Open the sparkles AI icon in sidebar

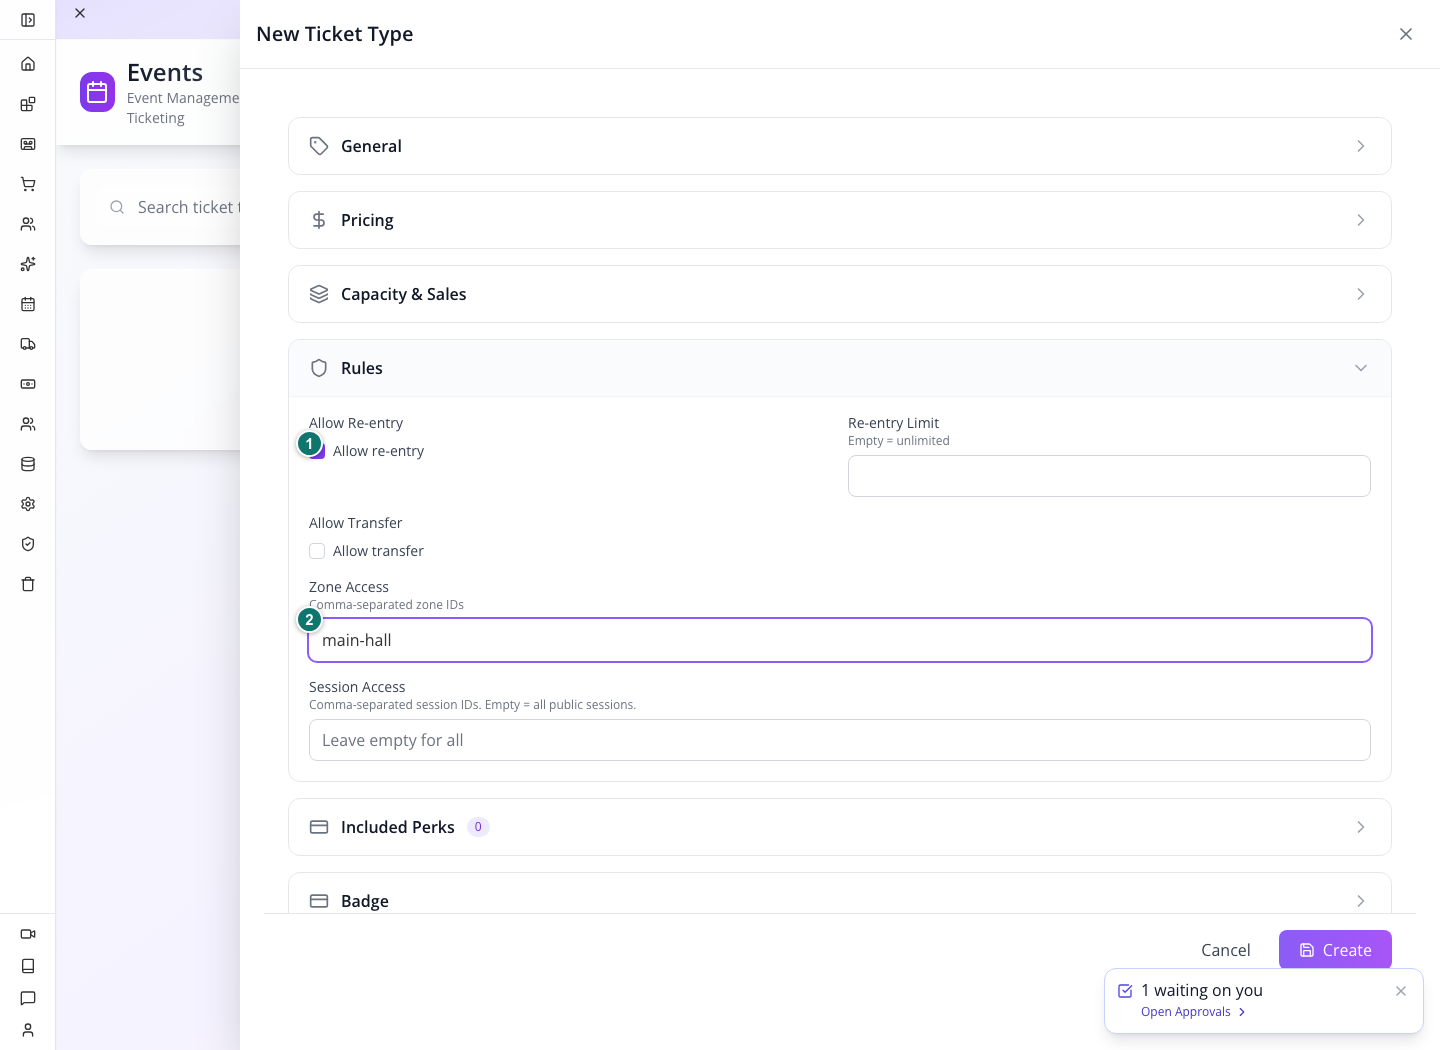tap(28, 264)
